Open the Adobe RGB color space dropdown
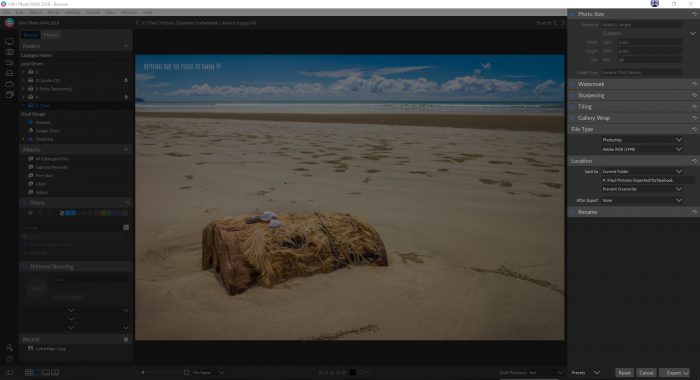Image resolution: width=700 pixels, height=380 pixels. pos(642,150)
